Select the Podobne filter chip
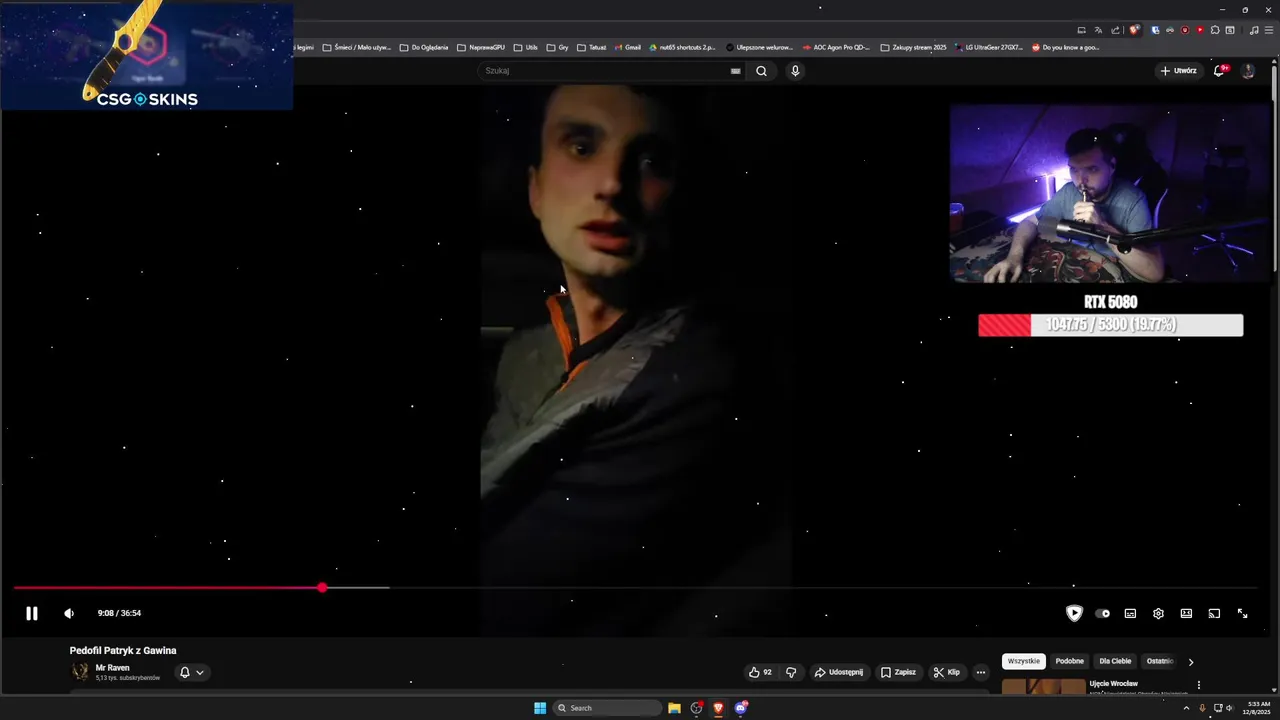This screenshot has height=720, width=1280. coord(1069,661)
